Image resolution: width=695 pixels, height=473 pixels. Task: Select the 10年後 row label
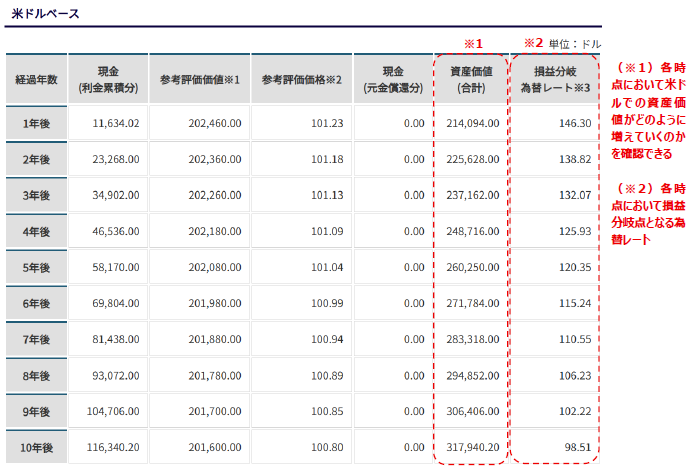coord(36,448)
